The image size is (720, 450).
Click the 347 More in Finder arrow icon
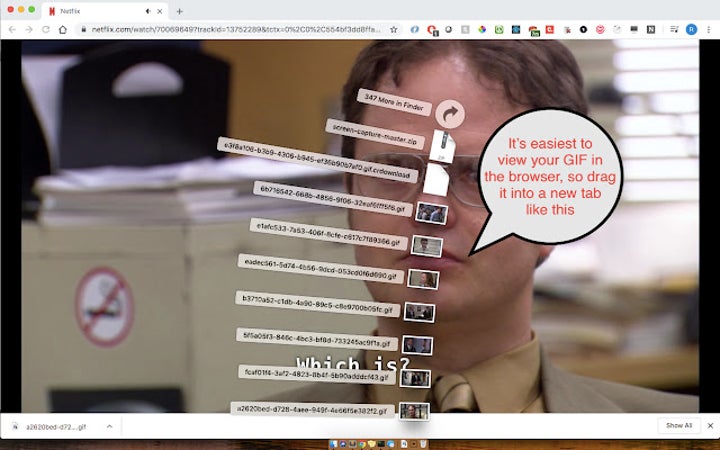coord(450,114)
